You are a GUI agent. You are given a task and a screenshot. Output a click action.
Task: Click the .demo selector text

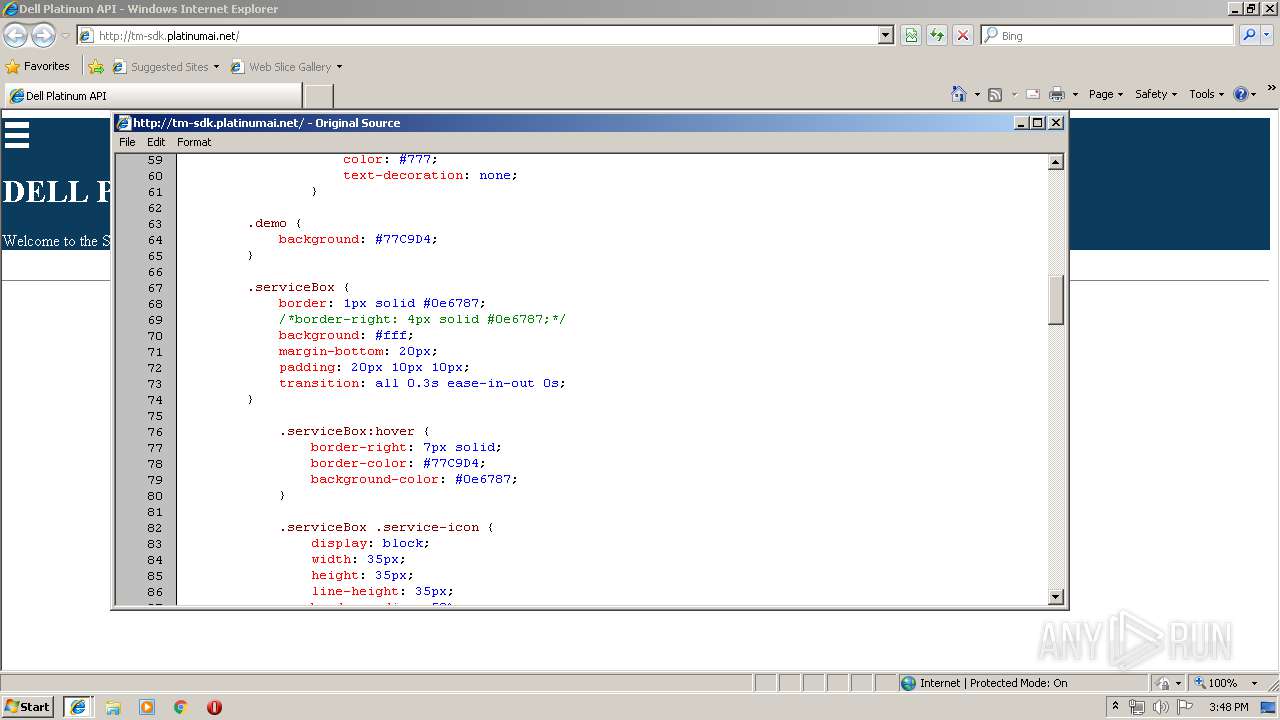click(x=267, y=223)
